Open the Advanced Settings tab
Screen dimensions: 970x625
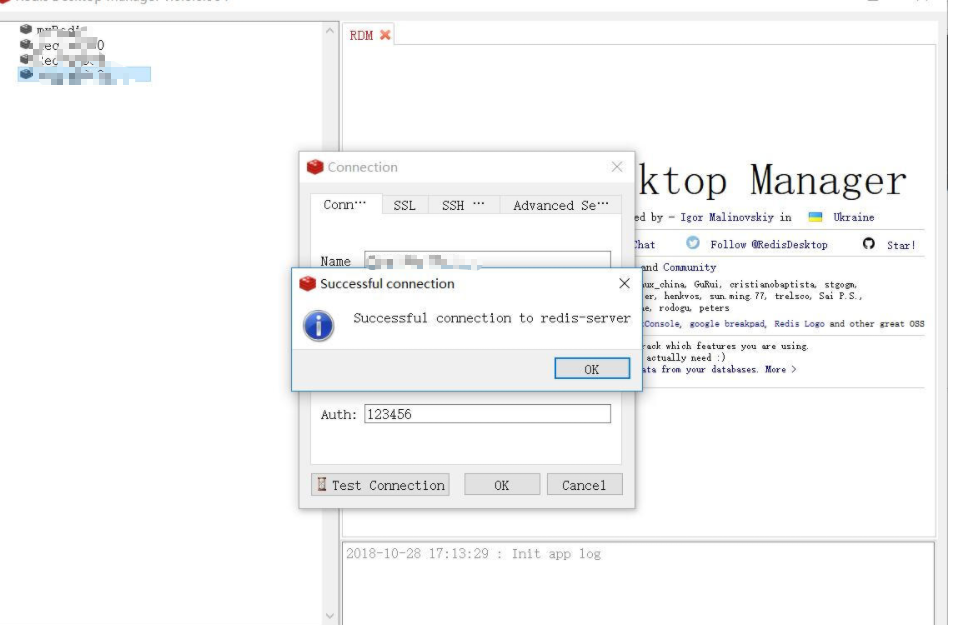pyautogui.click(x=560, y=205)
